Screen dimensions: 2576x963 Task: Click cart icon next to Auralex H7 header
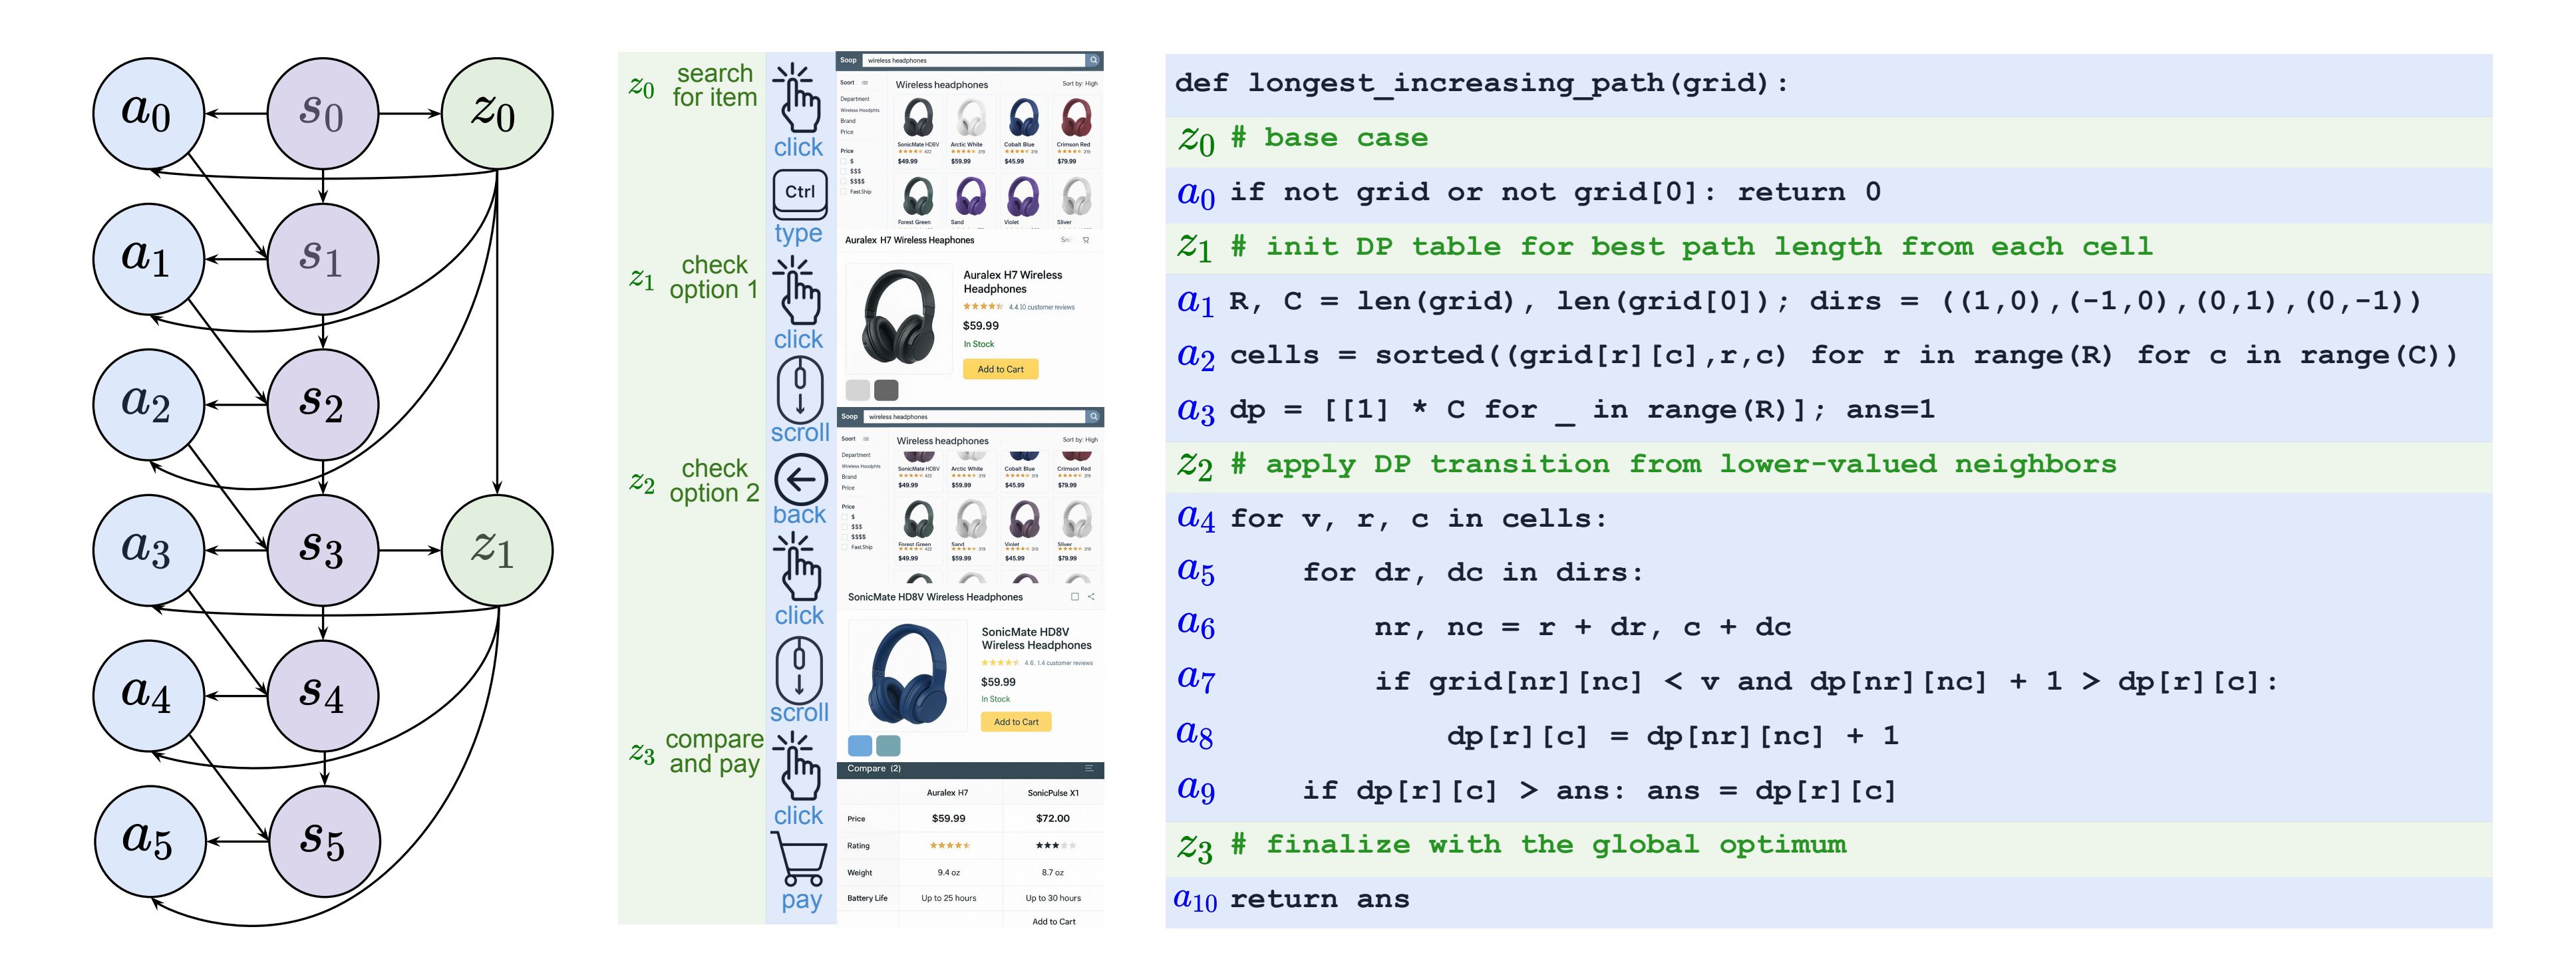(1086, 240)
